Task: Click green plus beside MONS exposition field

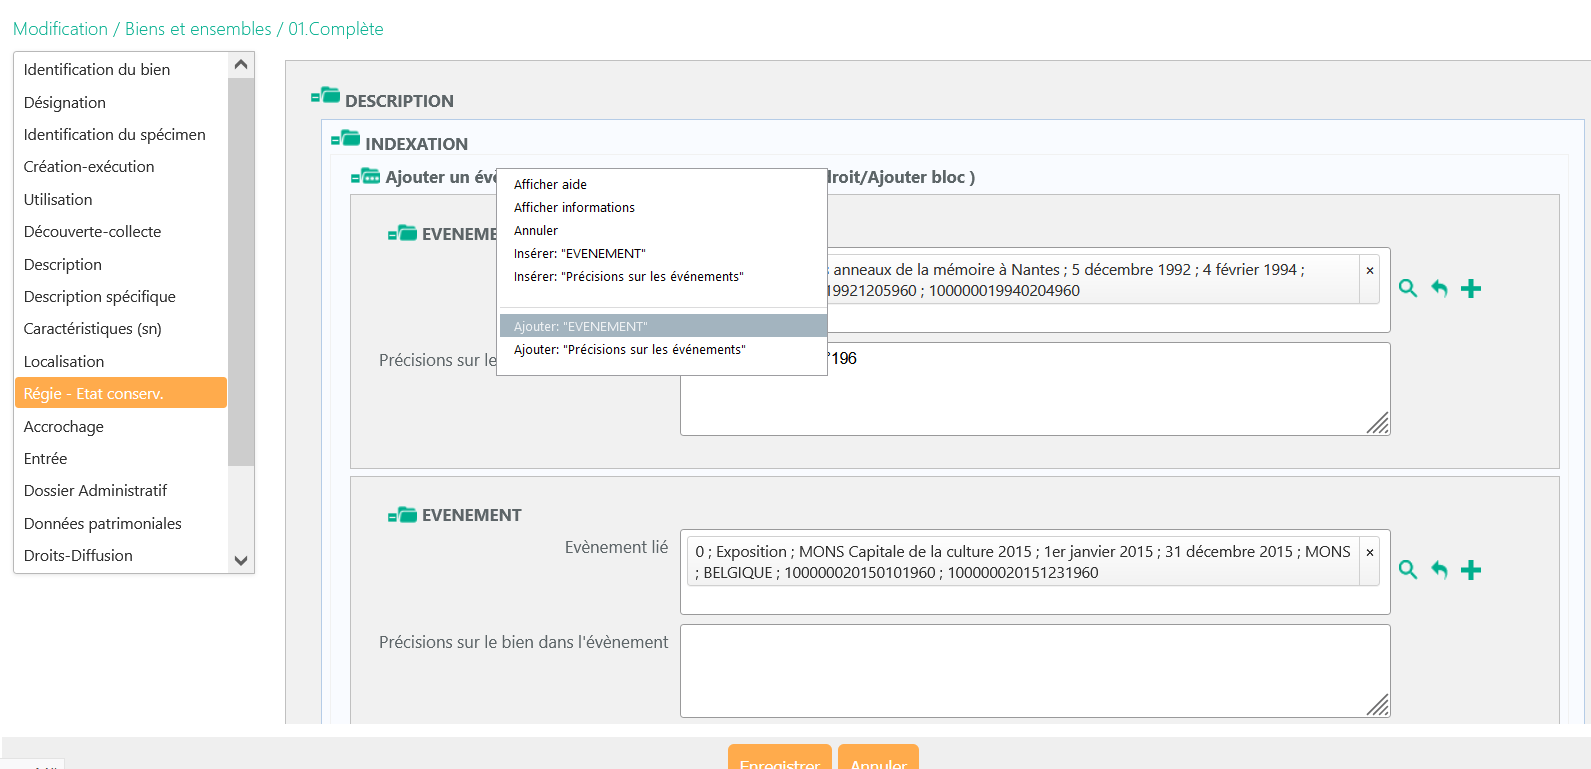Action: pos(1470,570)
